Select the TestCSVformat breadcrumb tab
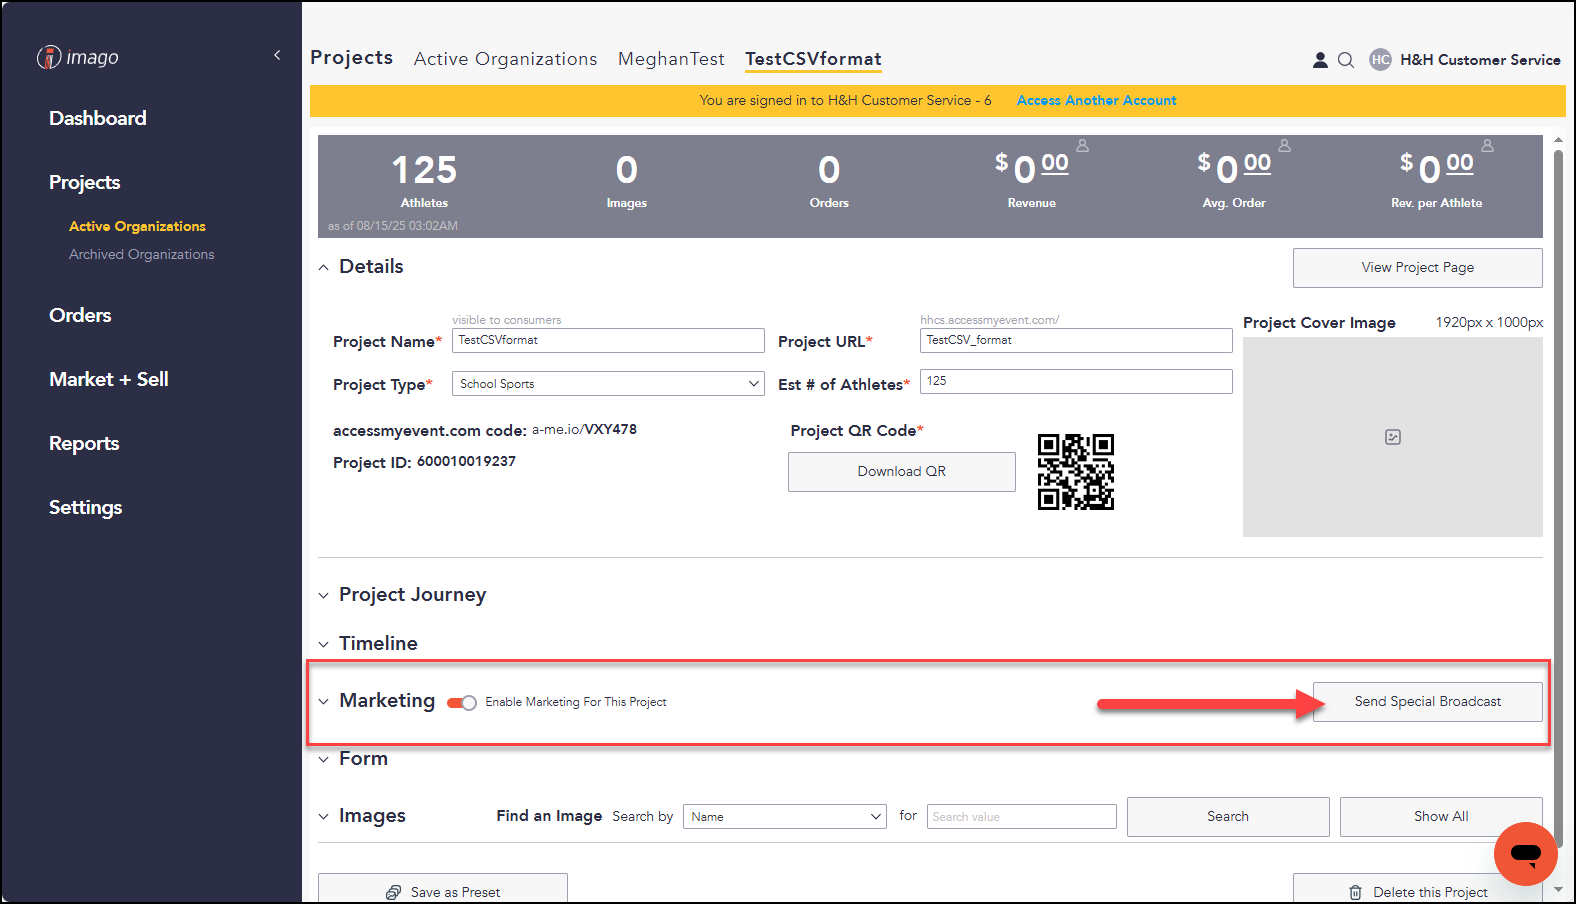 [x=813, y=59]
